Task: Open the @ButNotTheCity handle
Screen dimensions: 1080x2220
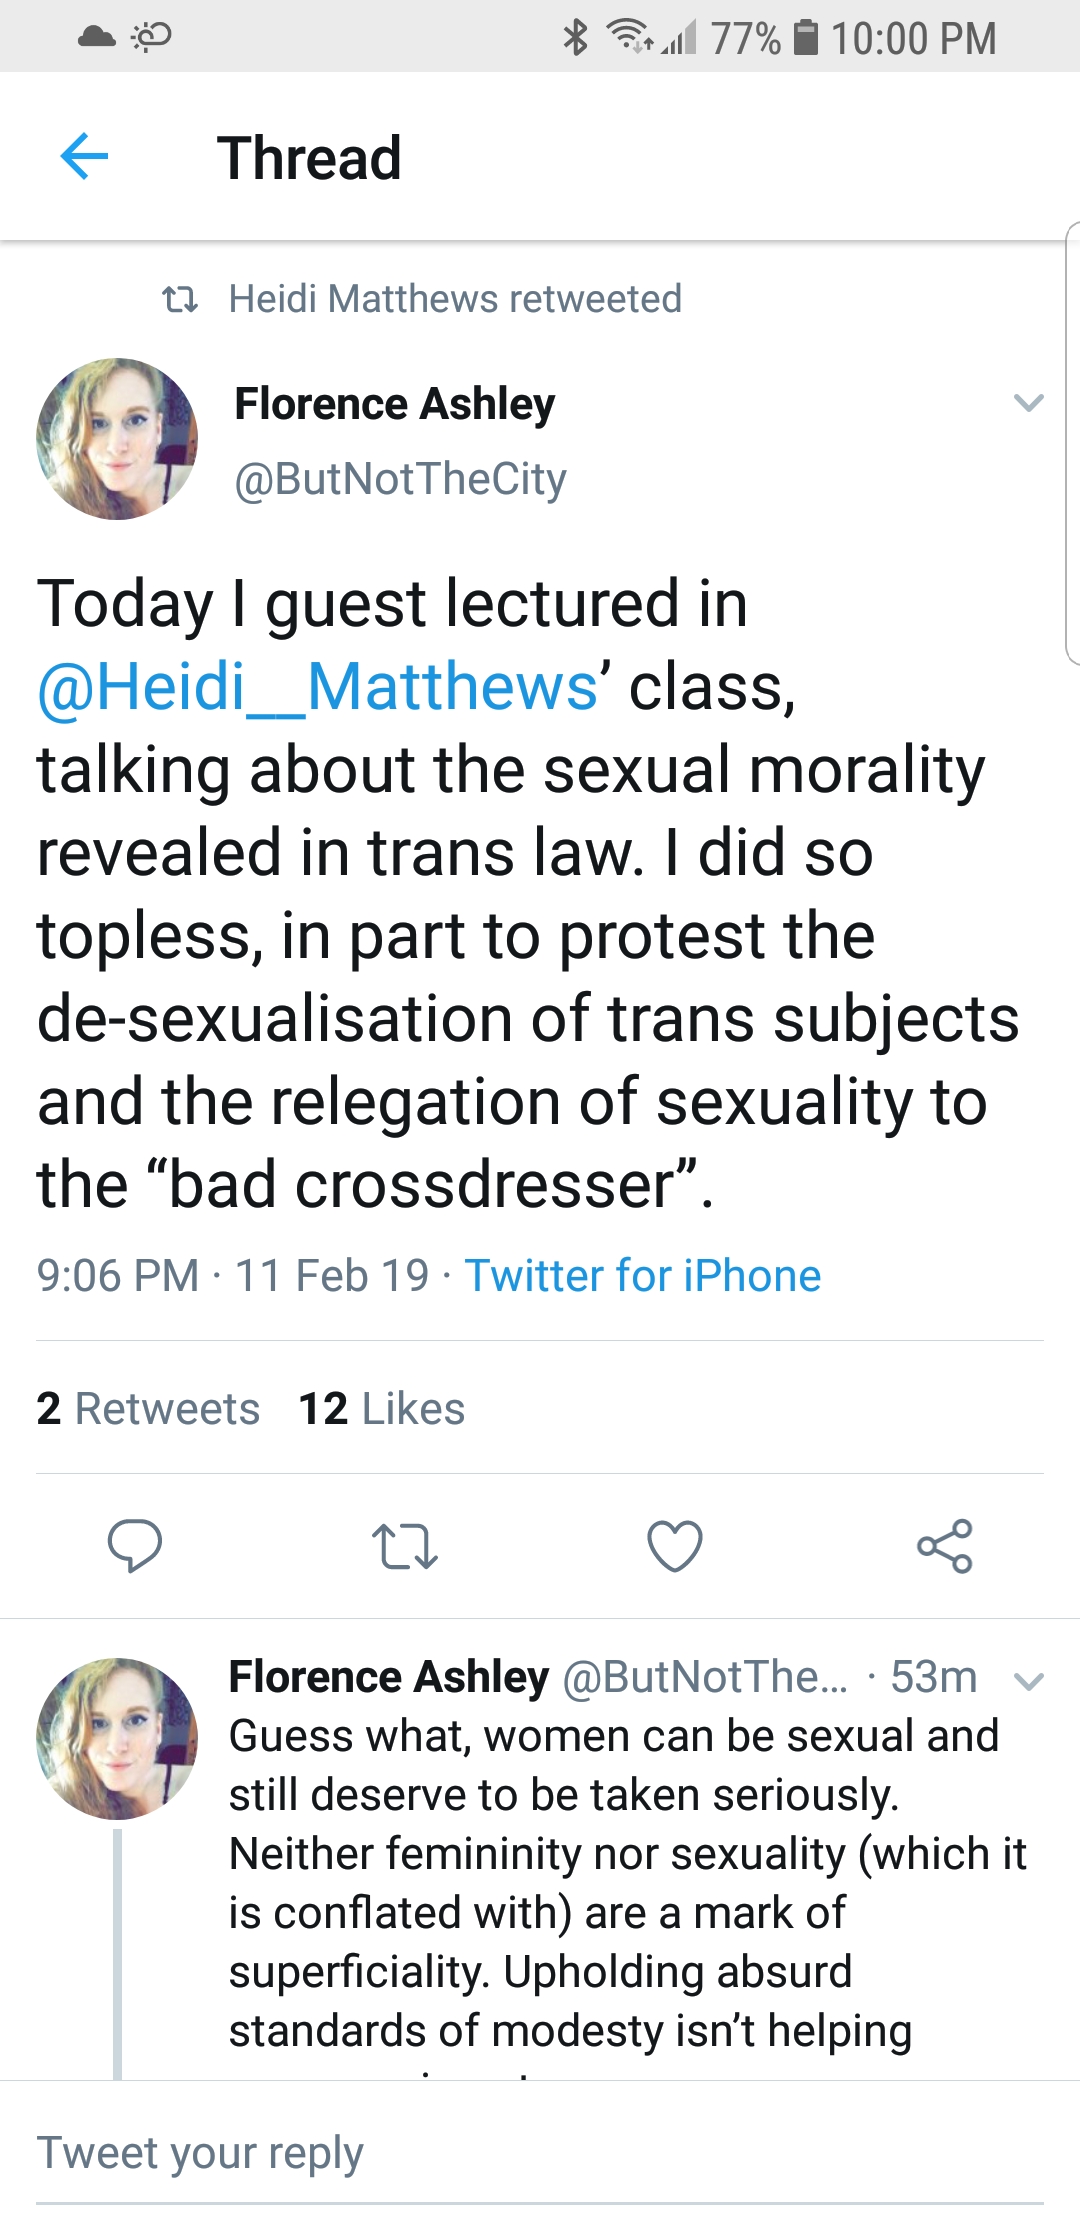Action: [x=400, y=479]
